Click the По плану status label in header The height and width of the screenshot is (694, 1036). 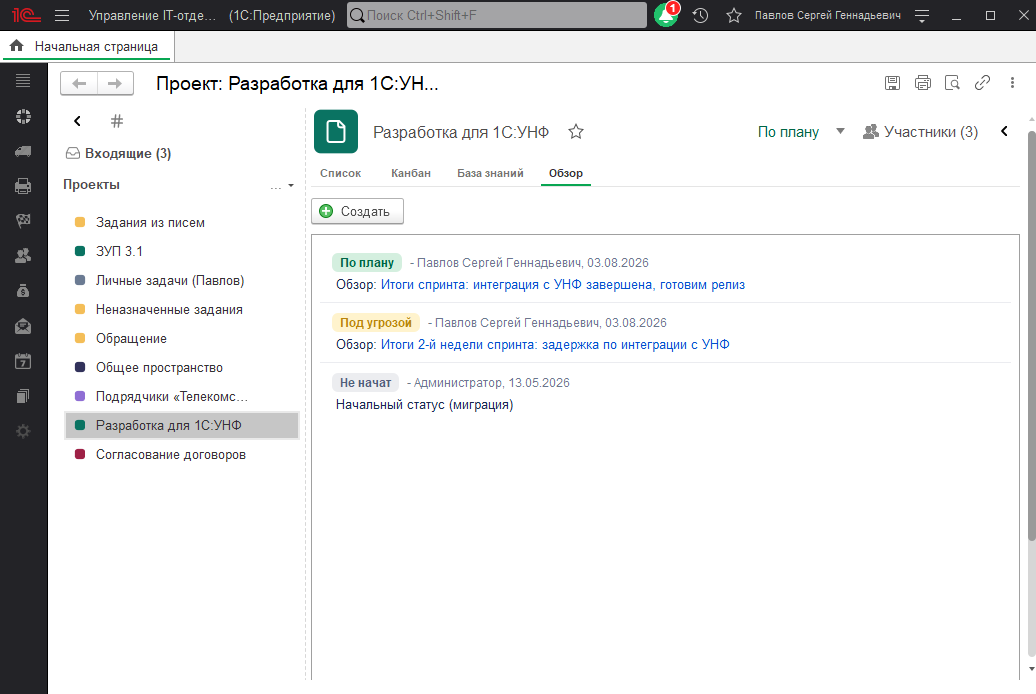click(x=788, y=132)
